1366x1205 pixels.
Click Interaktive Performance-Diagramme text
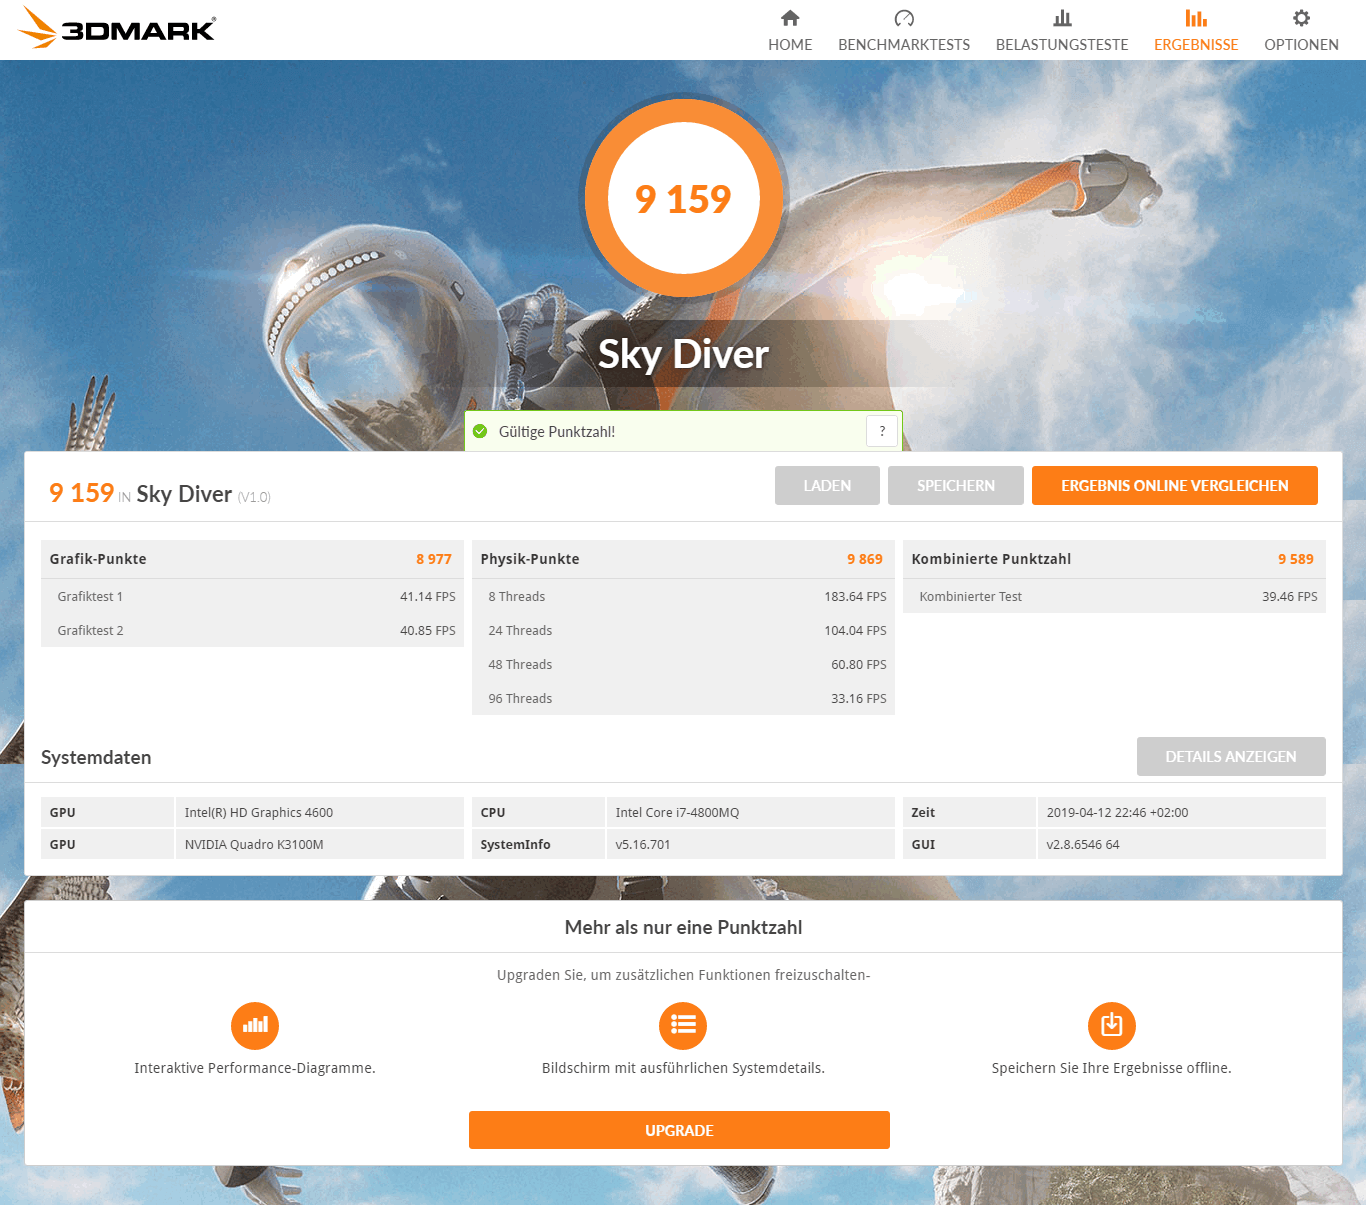(255, 1068)
